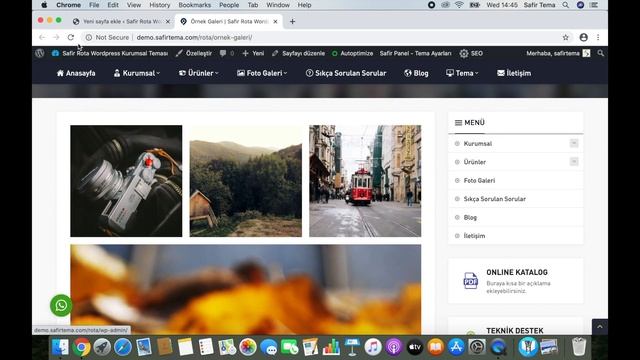The height and width of the screenshot is (360, 640).
Task: Open Safari from the dock
Action: point(123,347)
